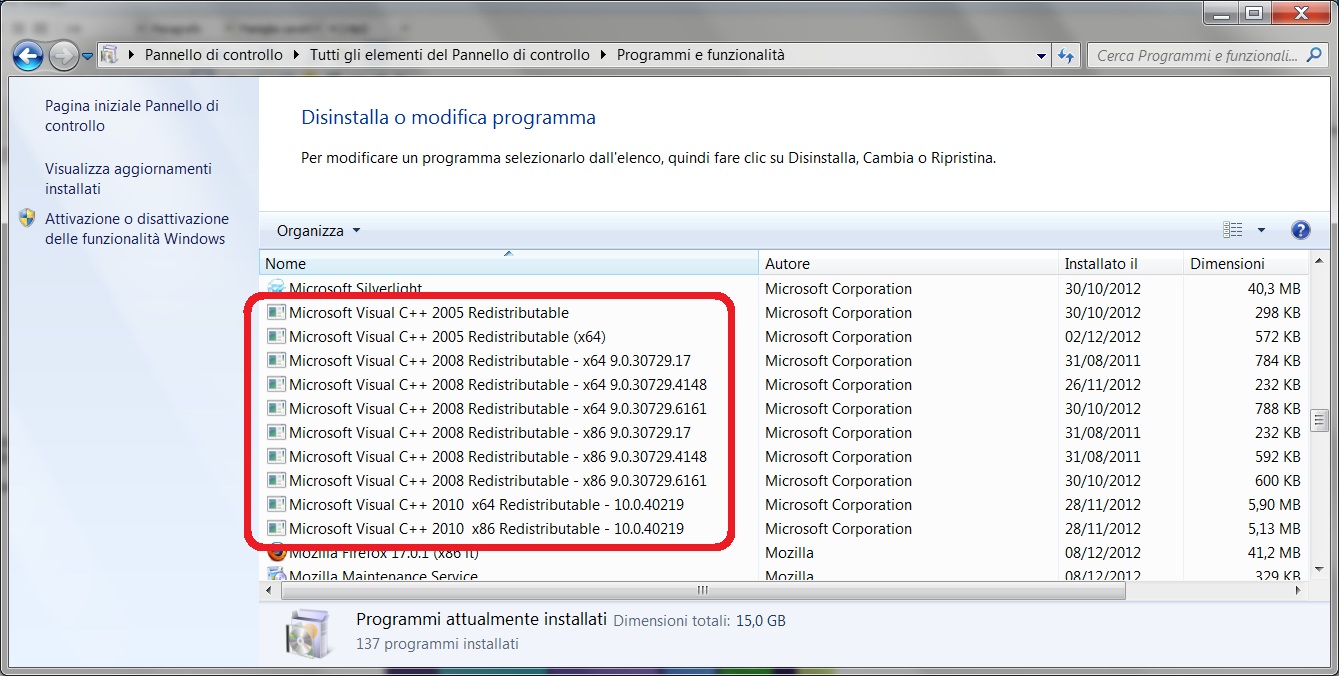Sort the list by the 'Installato il' column
1339x676 pixels.
1120,264
